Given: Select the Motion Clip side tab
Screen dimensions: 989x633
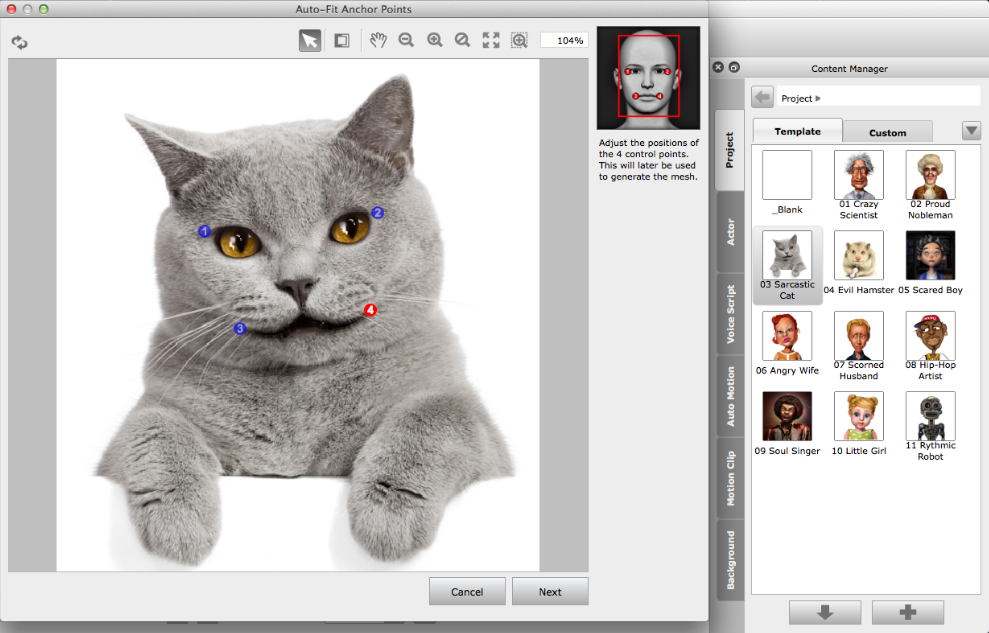Looking at the screenshot, I should (730, 478).
